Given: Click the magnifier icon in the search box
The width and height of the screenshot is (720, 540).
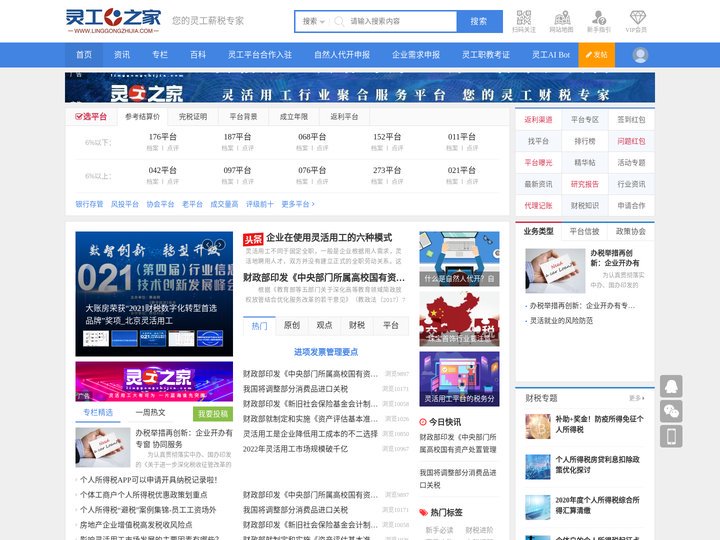Looking at the screenshot, I should pos(339,21).
